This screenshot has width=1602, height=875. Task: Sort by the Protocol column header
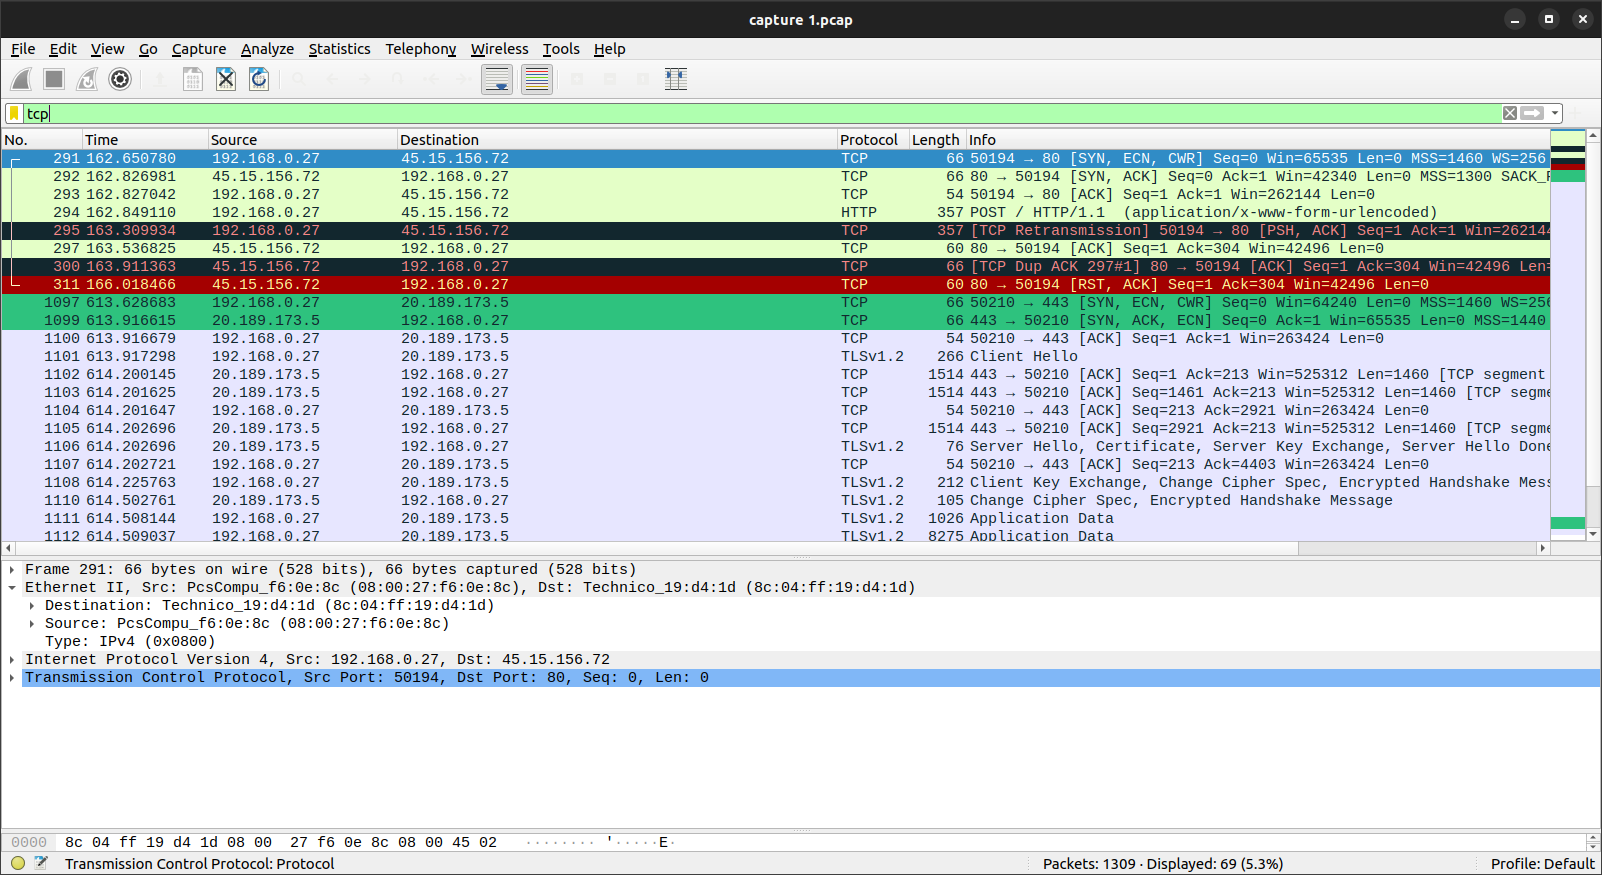[x=873, y=140]
